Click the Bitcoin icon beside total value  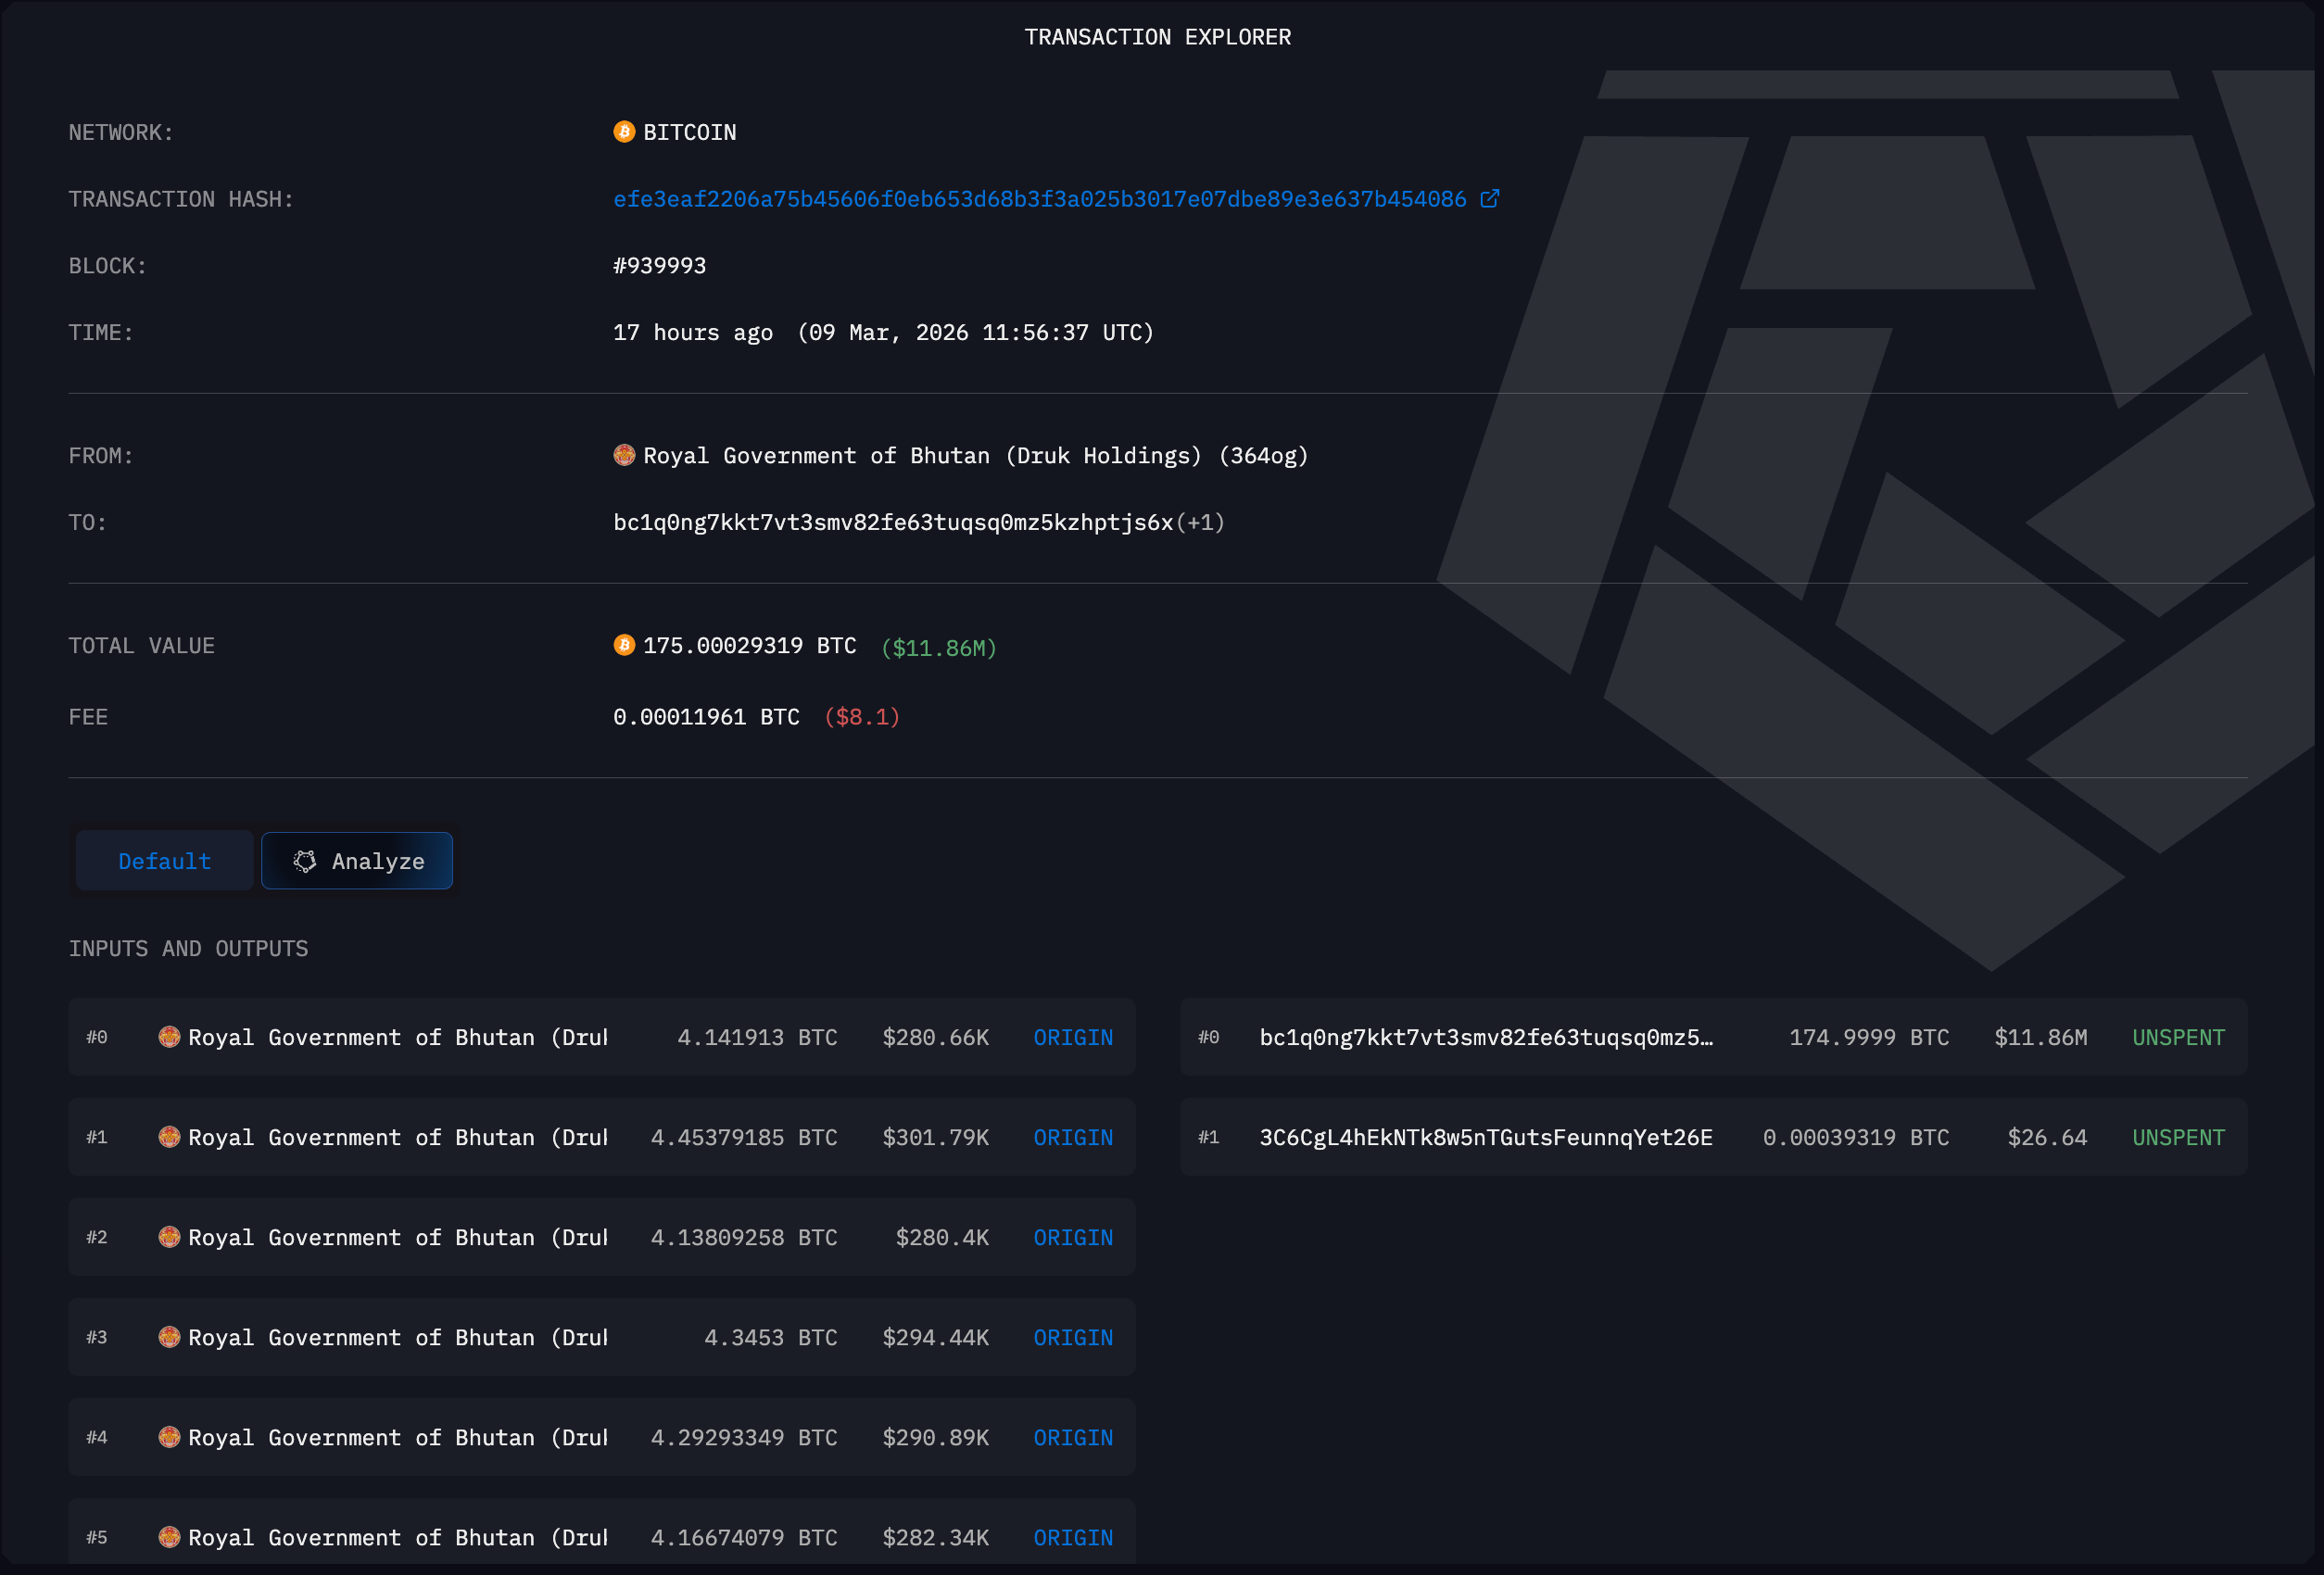click(x=624, y=645)
